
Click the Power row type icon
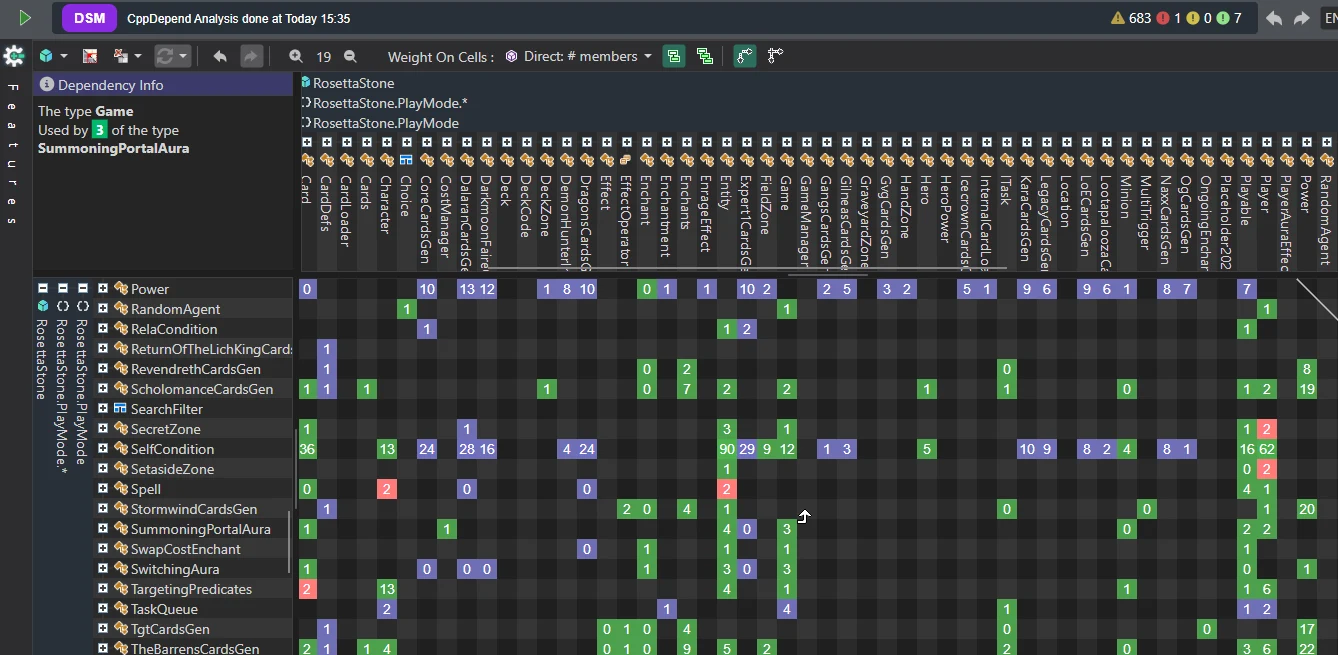click(120, 289)
